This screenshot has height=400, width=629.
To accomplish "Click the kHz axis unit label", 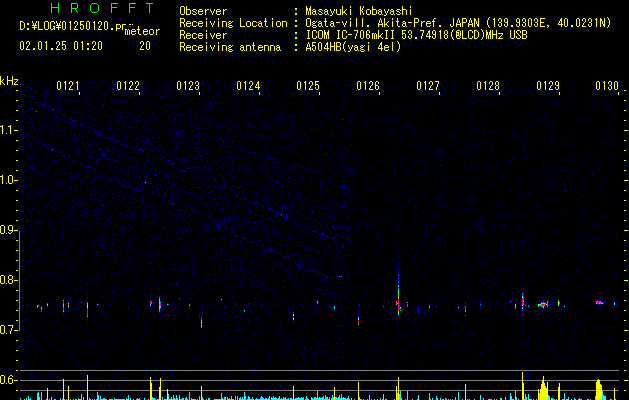I will tap(9, 81).
